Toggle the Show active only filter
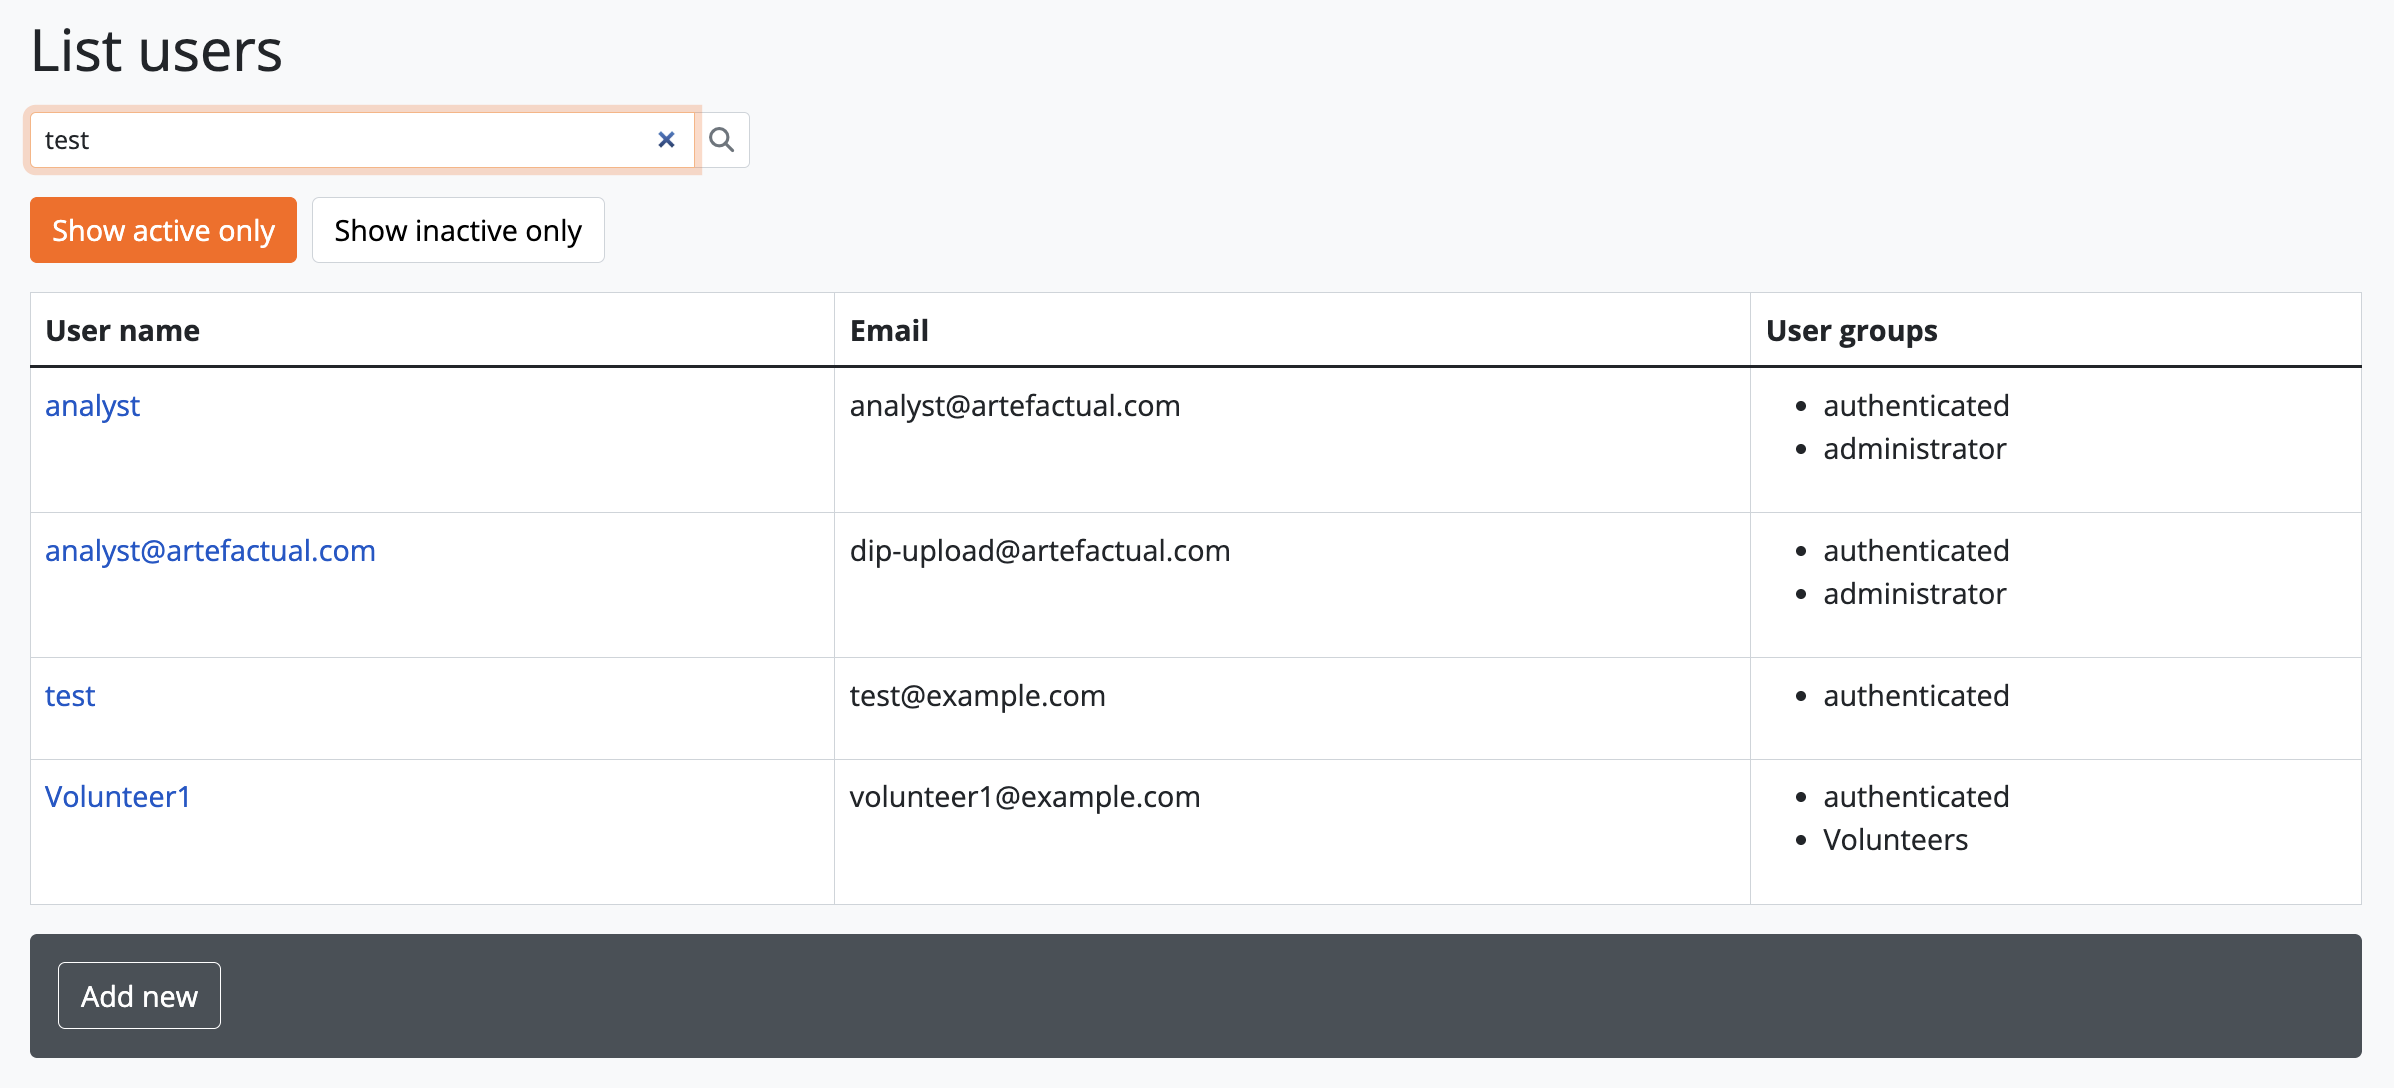Screen dimensions: 2394x1088 [x=163, y=230]
